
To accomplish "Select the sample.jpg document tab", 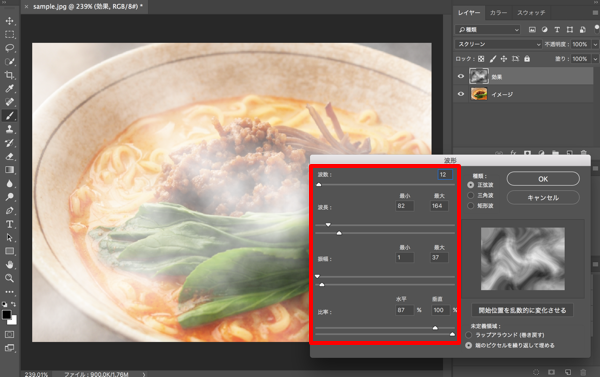I will point(85,7).
